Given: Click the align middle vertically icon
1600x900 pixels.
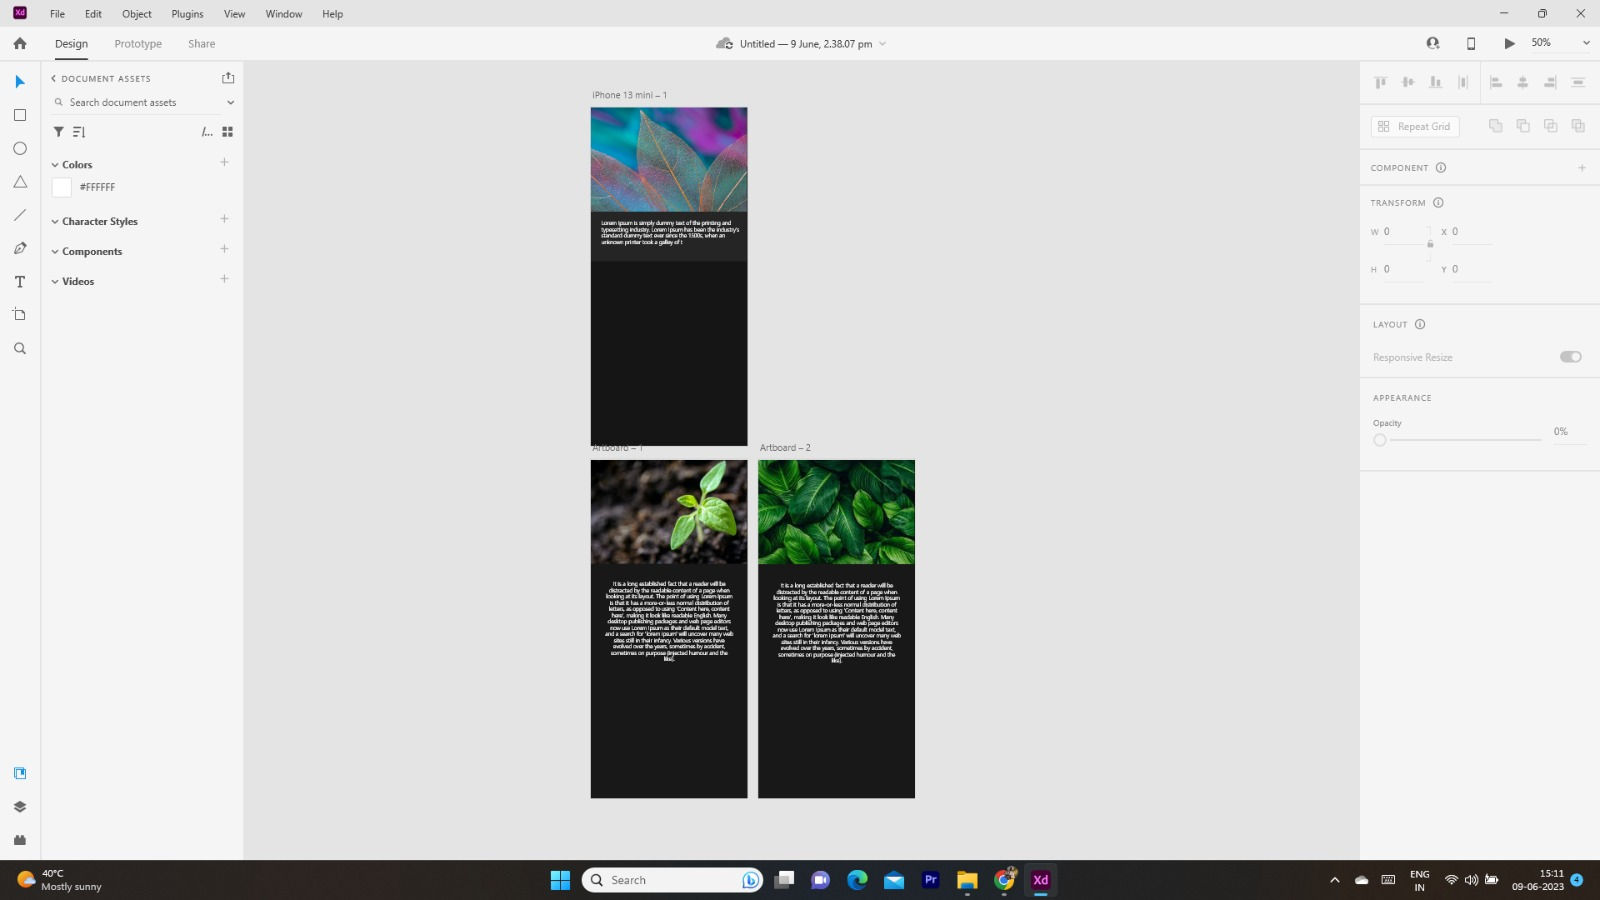Looking at the screenshot, I should tap(1408, 82).
